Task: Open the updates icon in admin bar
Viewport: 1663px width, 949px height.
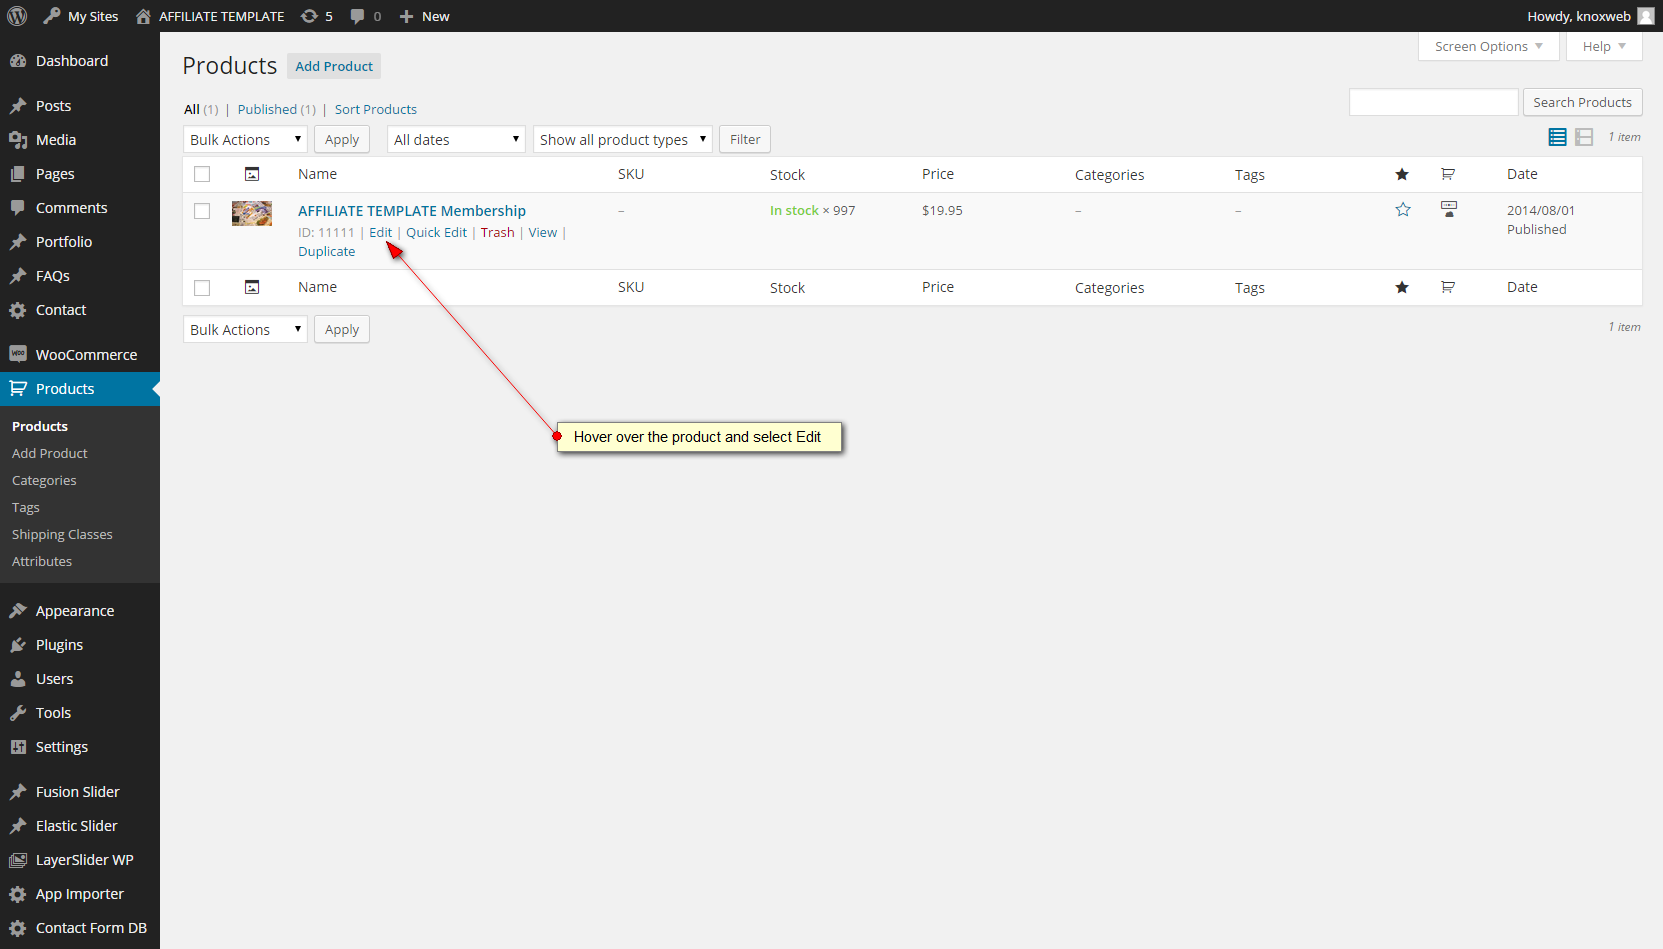Action: [x=310, y=16]
